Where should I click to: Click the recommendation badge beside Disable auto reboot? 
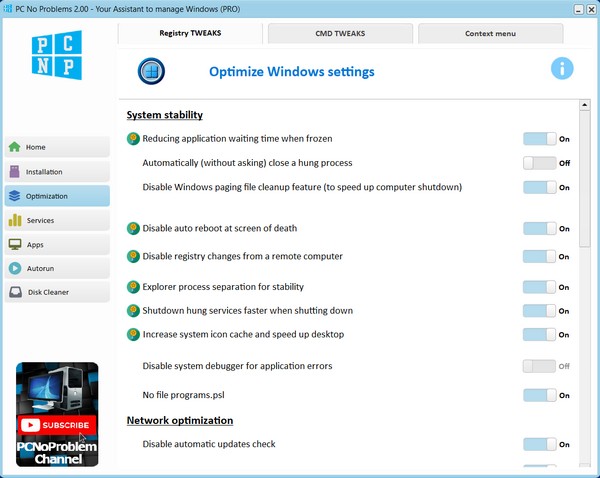click(x=133, y=228)
